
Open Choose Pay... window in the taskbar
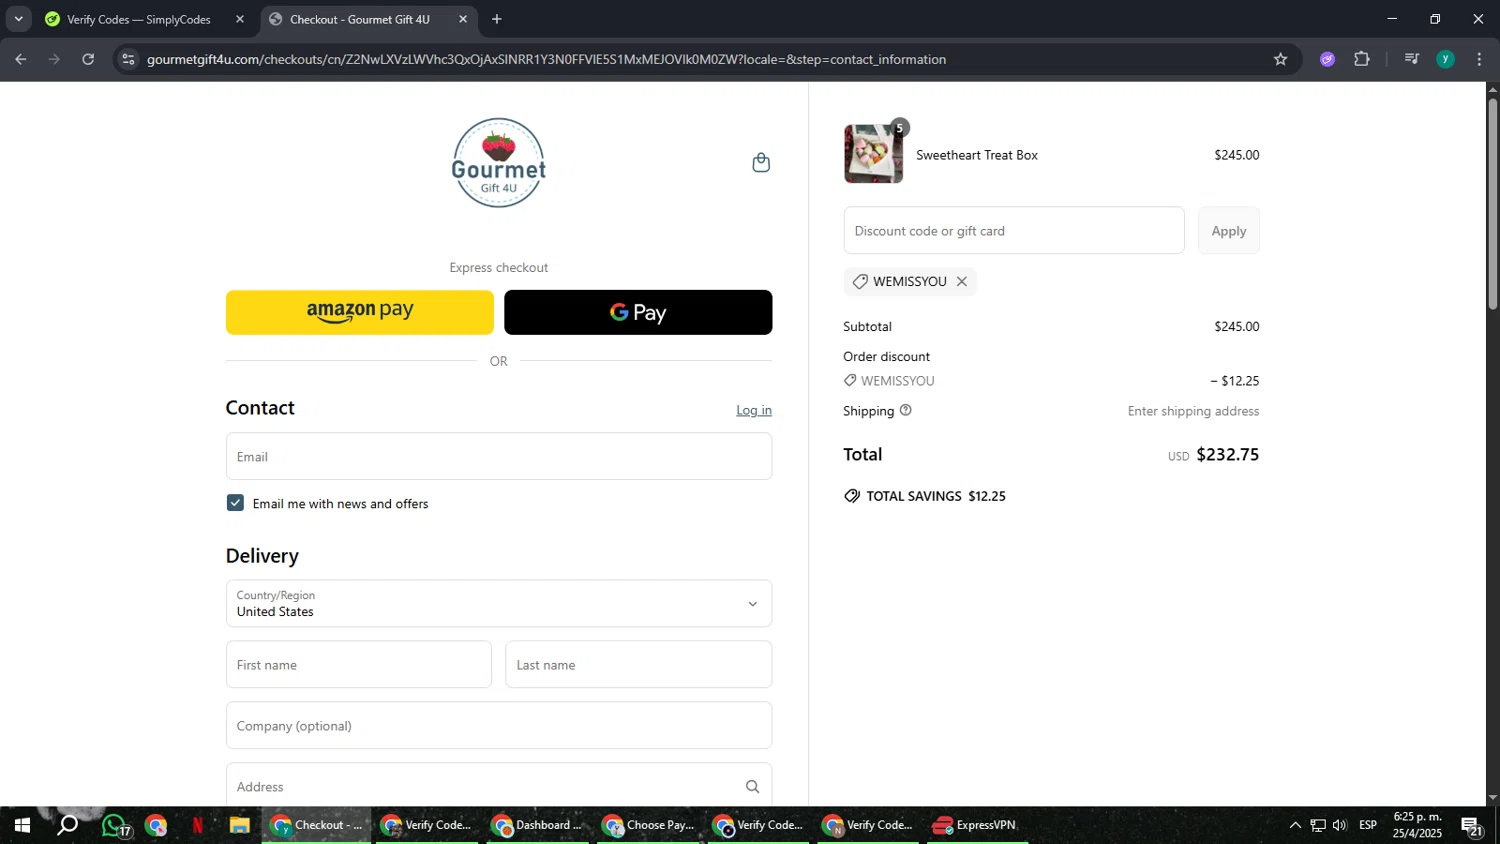click(x=648, y=826)
